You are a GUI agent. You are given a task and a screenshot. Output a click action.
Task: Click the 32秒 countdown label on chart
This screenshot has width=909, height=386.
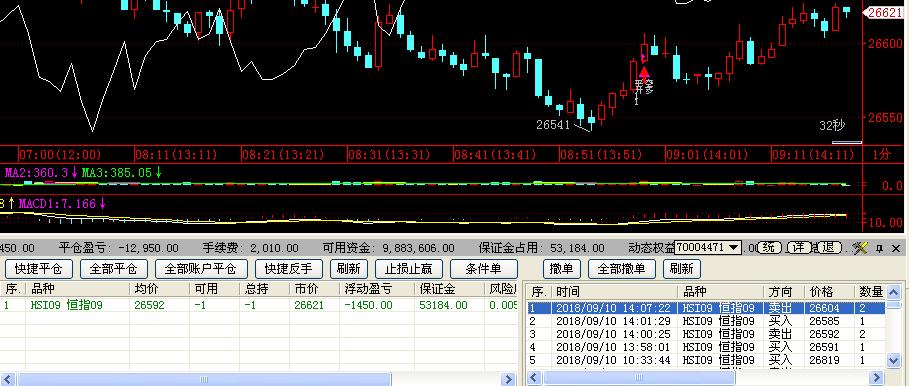click(832, 125)
